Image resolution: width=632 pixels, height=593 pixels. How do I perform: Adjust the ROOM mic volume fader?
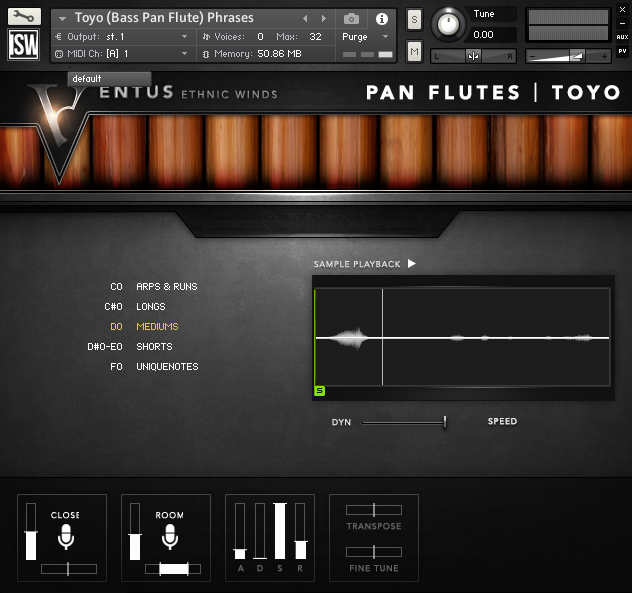[135, 532]
